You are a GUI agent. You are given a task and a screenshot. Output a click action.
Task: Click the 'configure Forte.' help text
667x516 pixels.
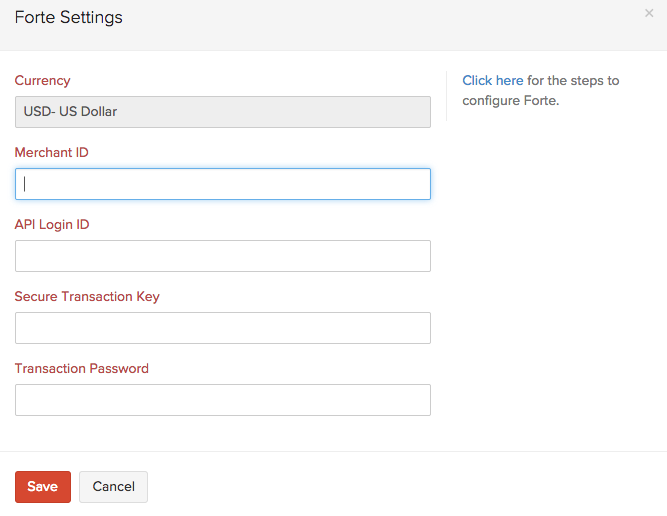[x=510, y=101]
